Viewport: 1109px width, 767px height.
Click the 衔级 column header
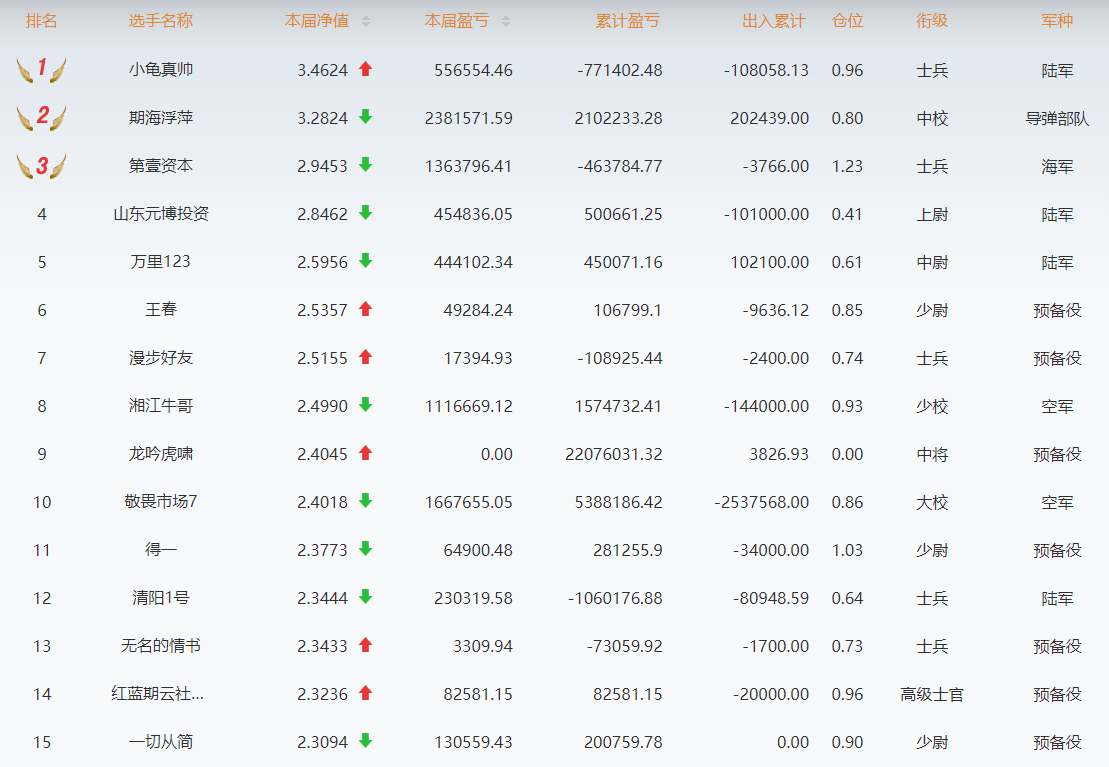click(x=932, y=21)
